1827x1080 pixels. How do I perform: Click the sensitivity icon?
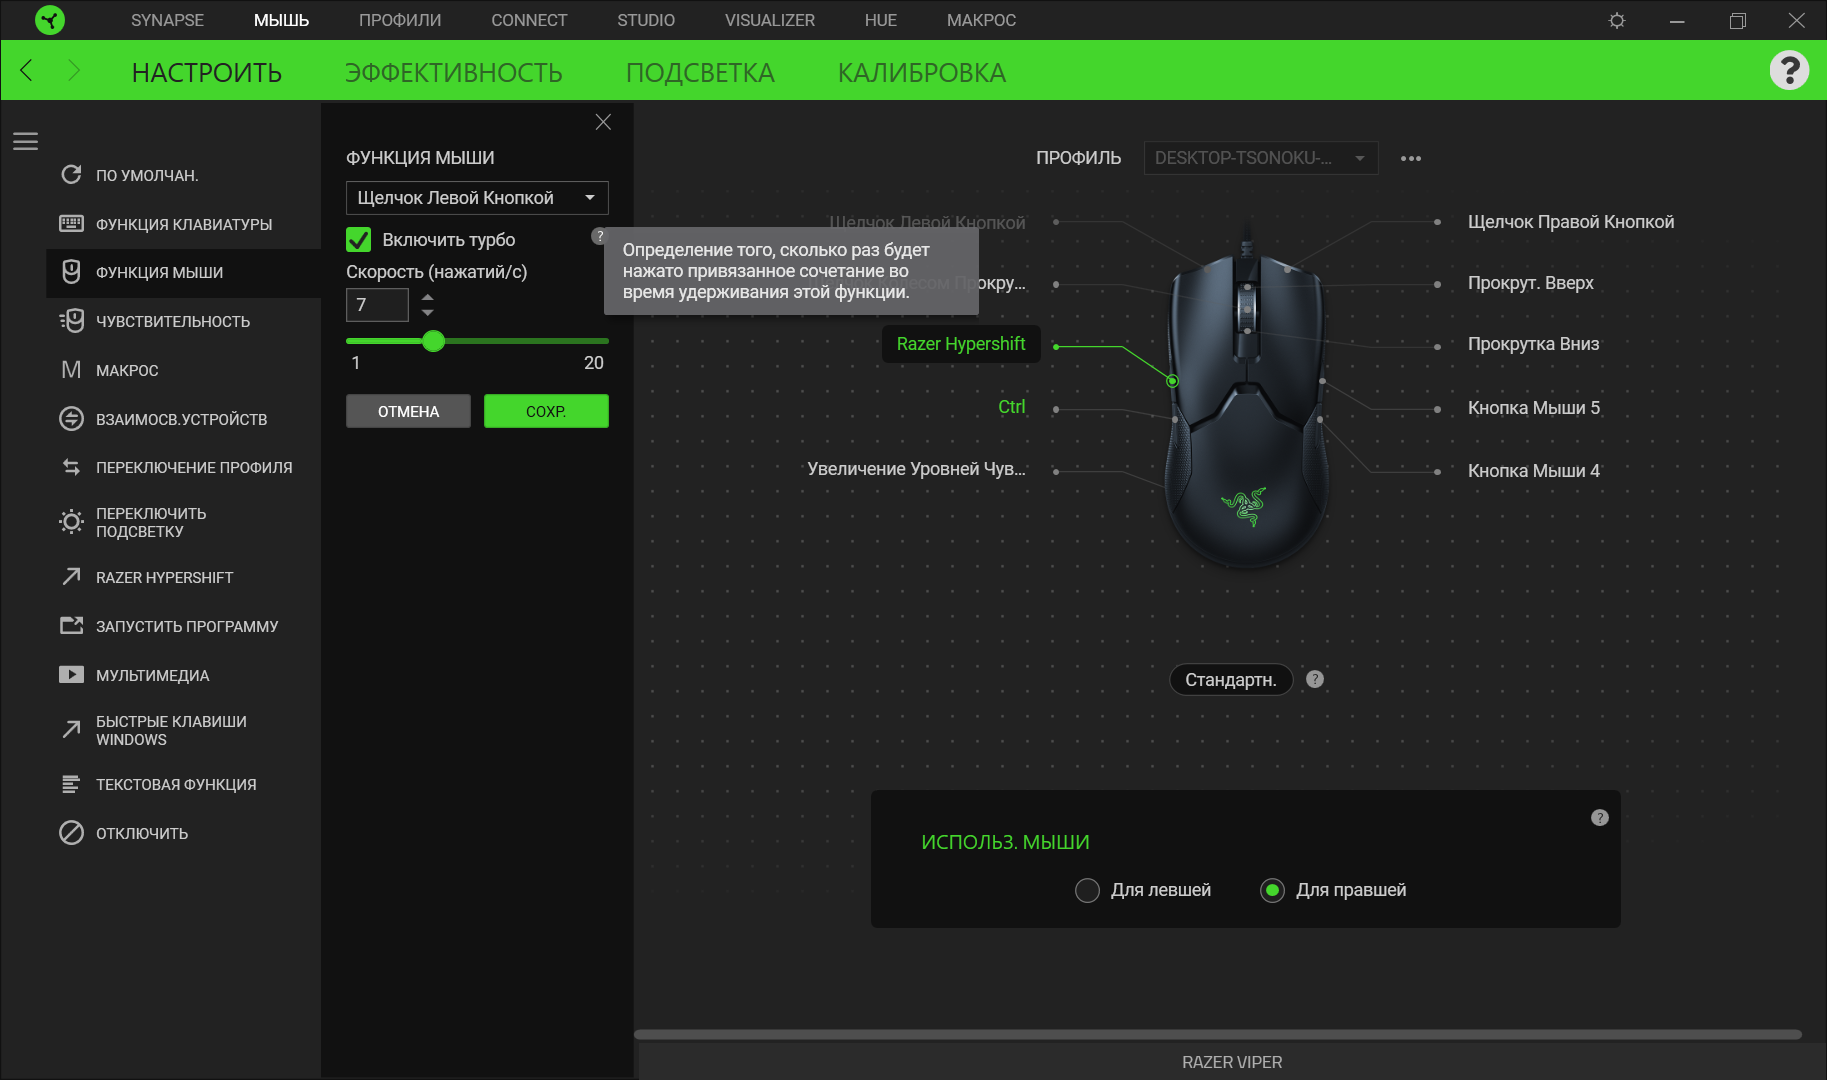click(71, 321)
